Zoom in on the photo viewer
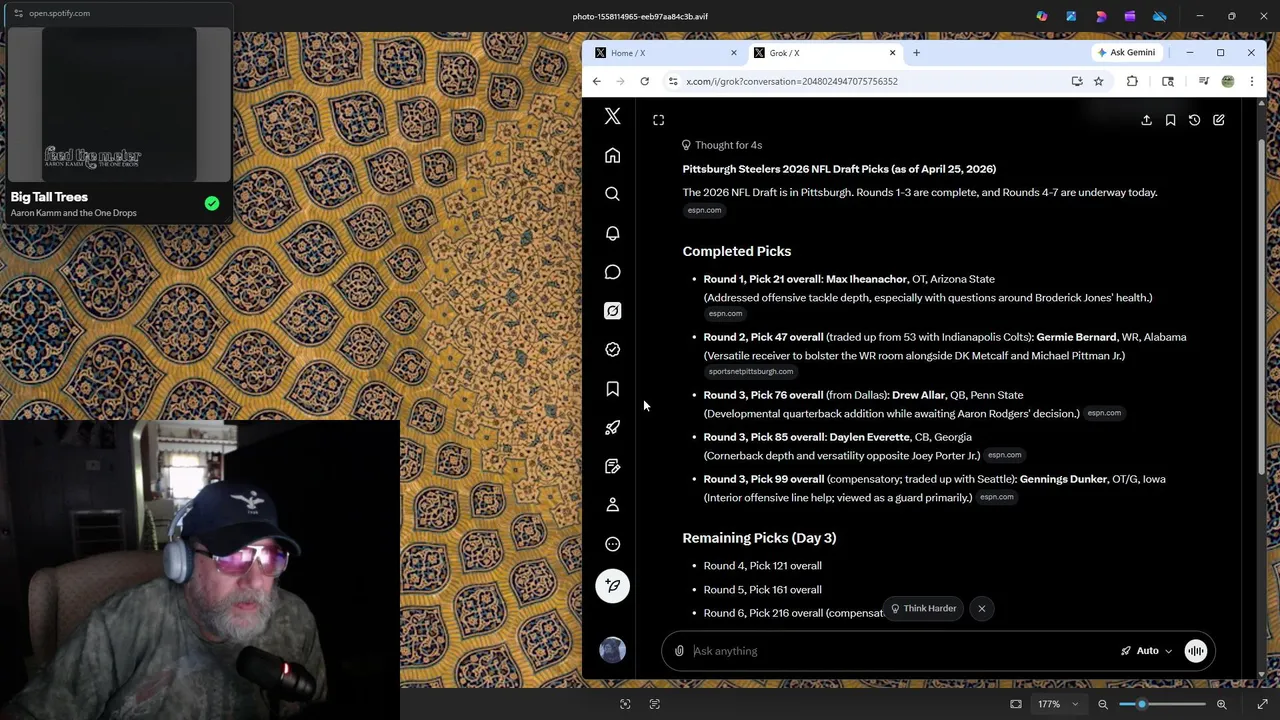 click(x=1221, y=704)
